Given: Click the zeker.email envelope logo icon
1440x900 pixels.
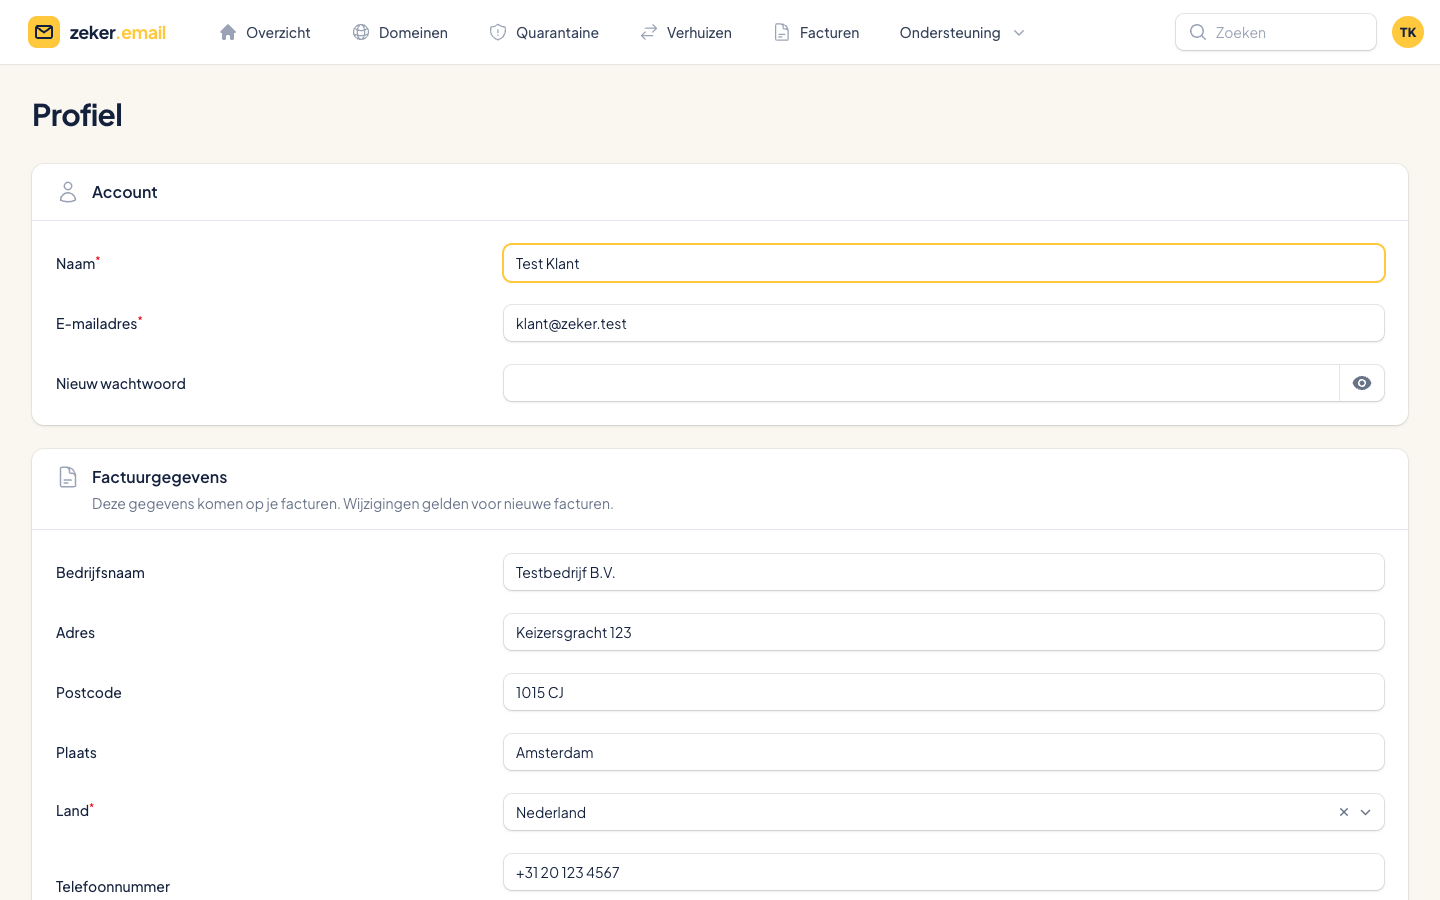Looking at the screenshot, I should pos(44,32).
